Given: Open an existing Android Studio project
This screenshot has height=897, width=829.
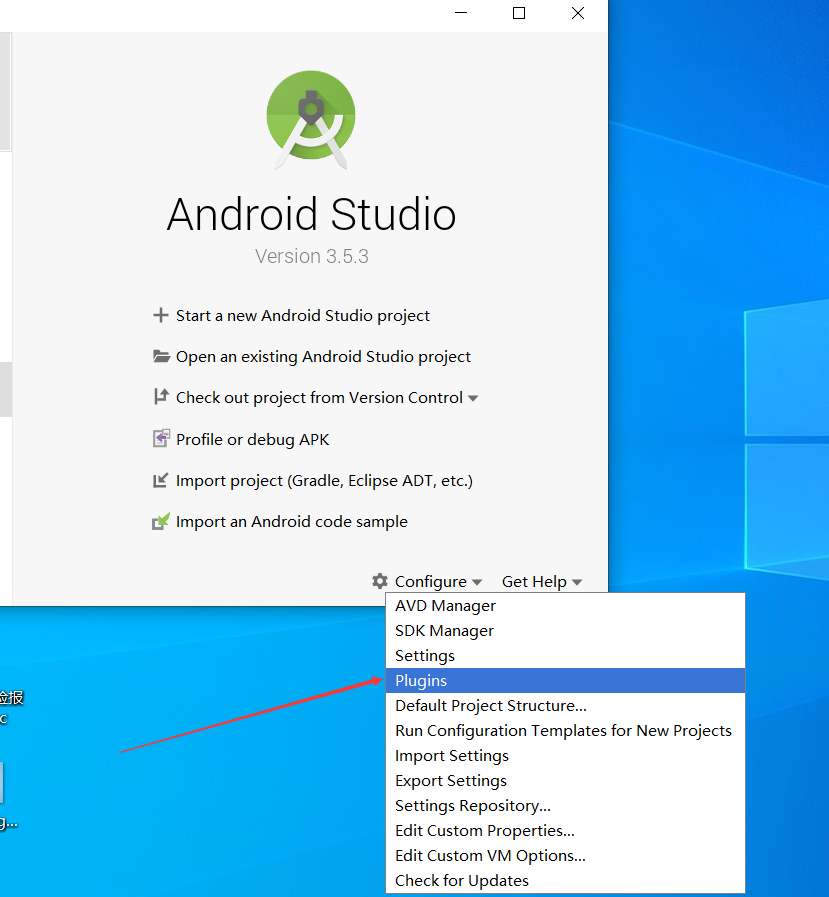Looking at the screenshot, I should pyautogui.click(x=323, y=357).
